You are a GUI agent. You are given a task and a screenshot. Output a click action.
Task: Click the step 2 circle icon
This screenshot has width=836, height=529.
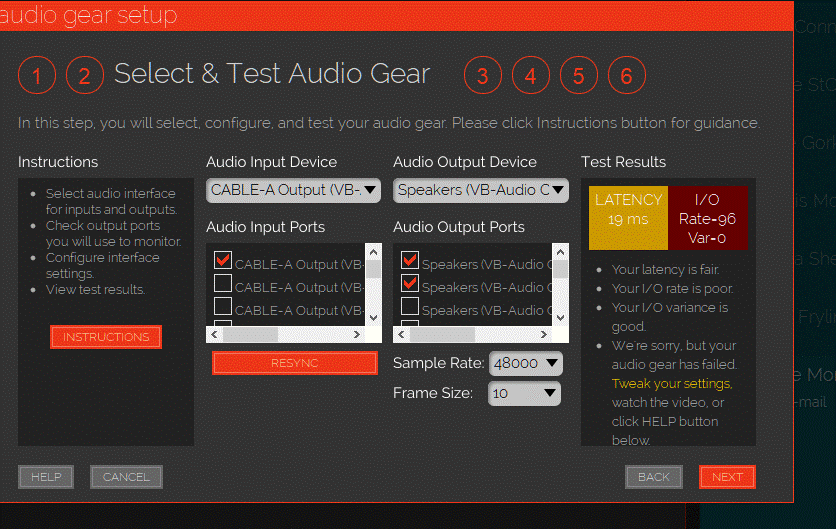(85, 76)
